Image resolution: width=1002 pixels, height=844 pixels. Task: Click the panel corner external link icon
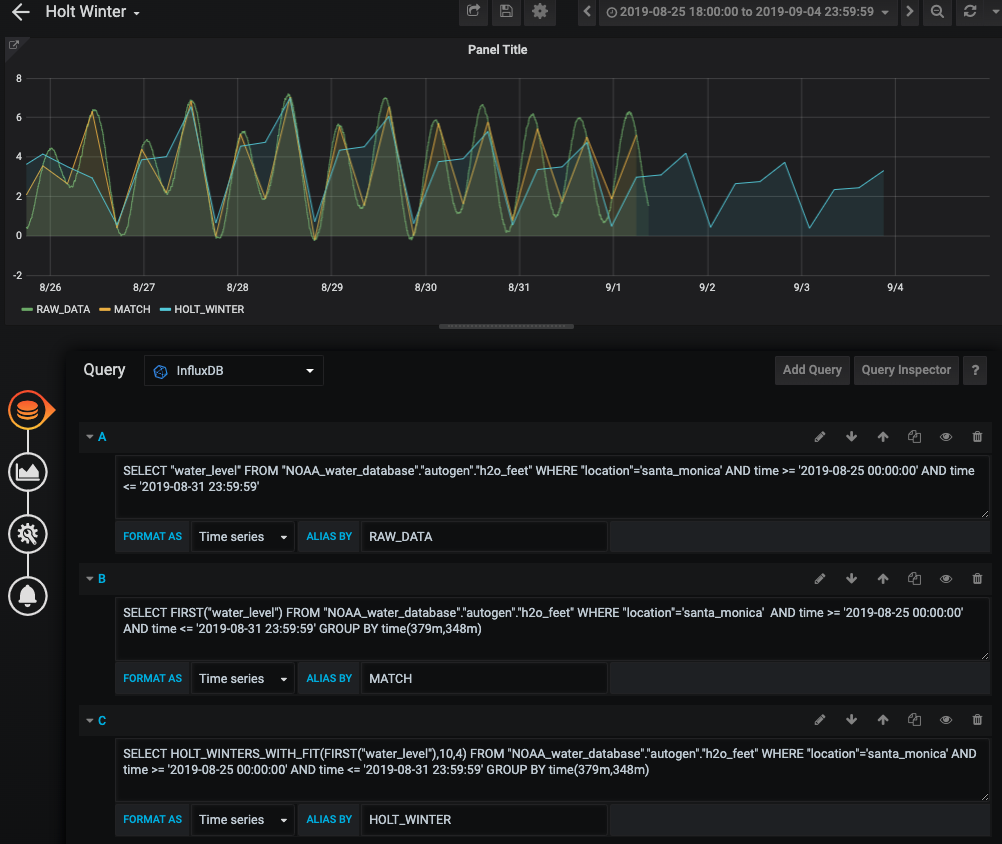point(13,45)
